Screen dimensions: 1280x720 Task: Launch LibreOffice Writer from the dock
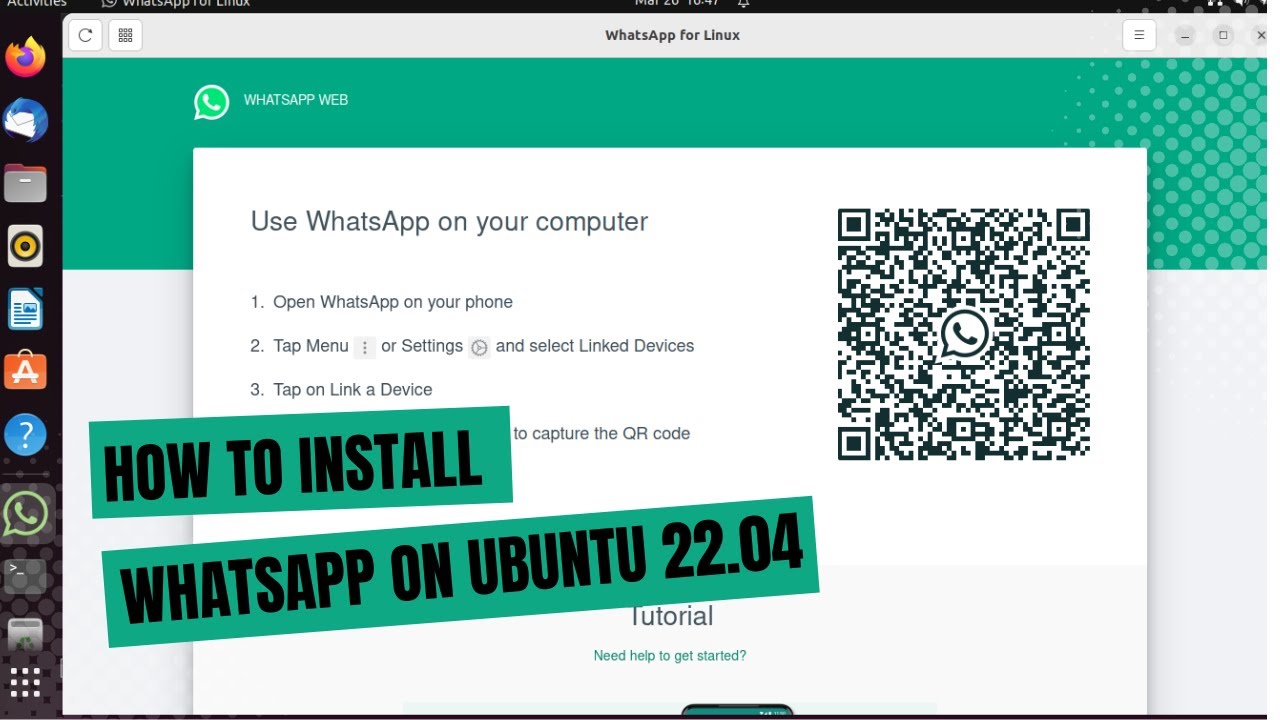pos(26,309)
